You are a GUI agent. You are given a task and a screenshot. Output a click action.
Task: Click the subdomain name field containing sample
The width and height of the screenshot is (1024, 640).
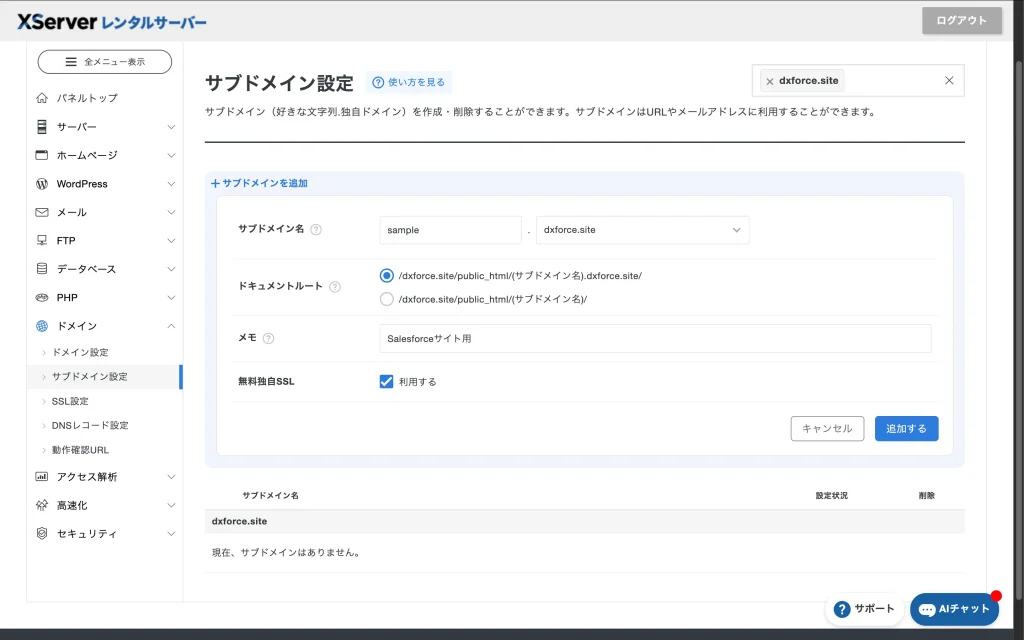click(x=450, y=230)
